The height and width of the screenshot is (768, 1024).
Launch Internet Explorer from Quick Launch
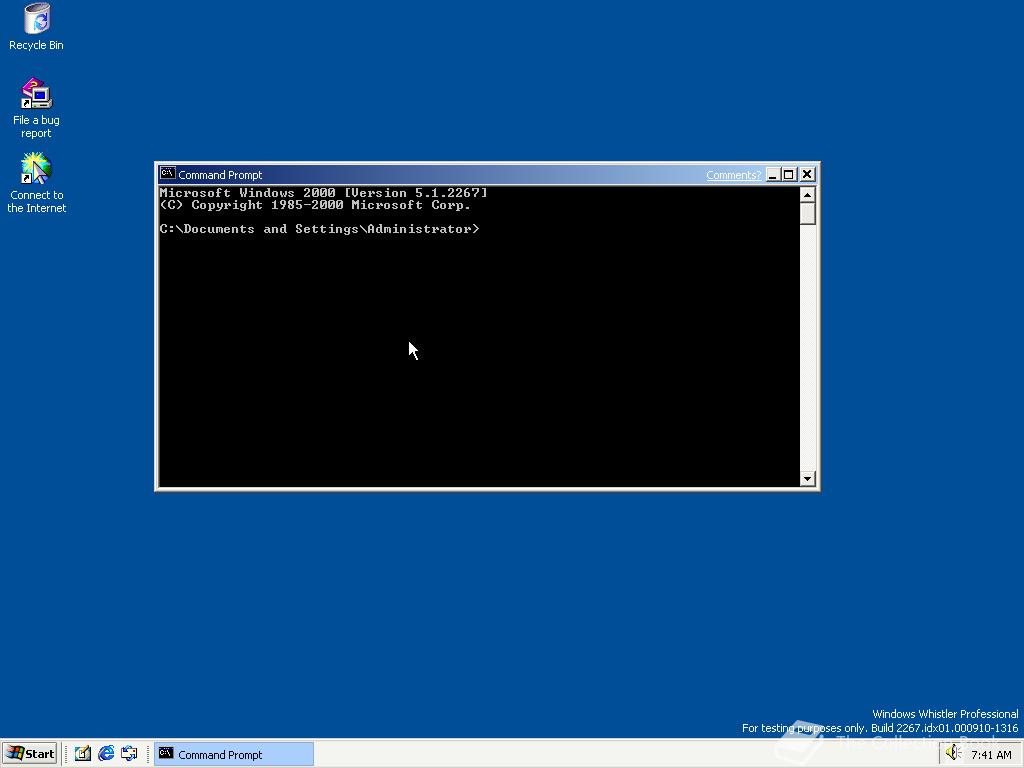106,754
